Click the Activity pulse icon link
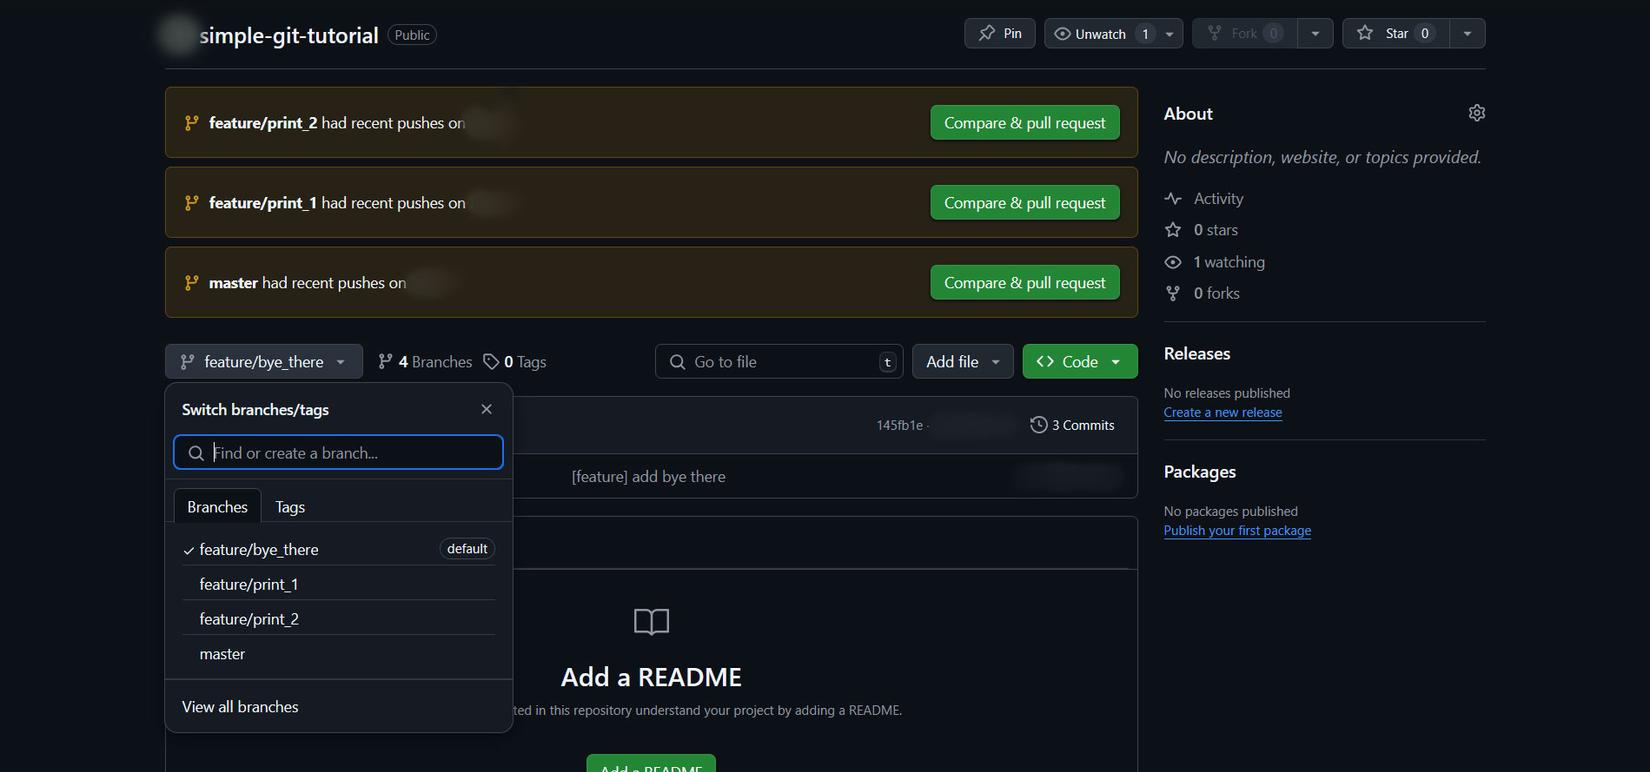The height and width of the screenshot is (772, 1650). [x=1173, y=199]
